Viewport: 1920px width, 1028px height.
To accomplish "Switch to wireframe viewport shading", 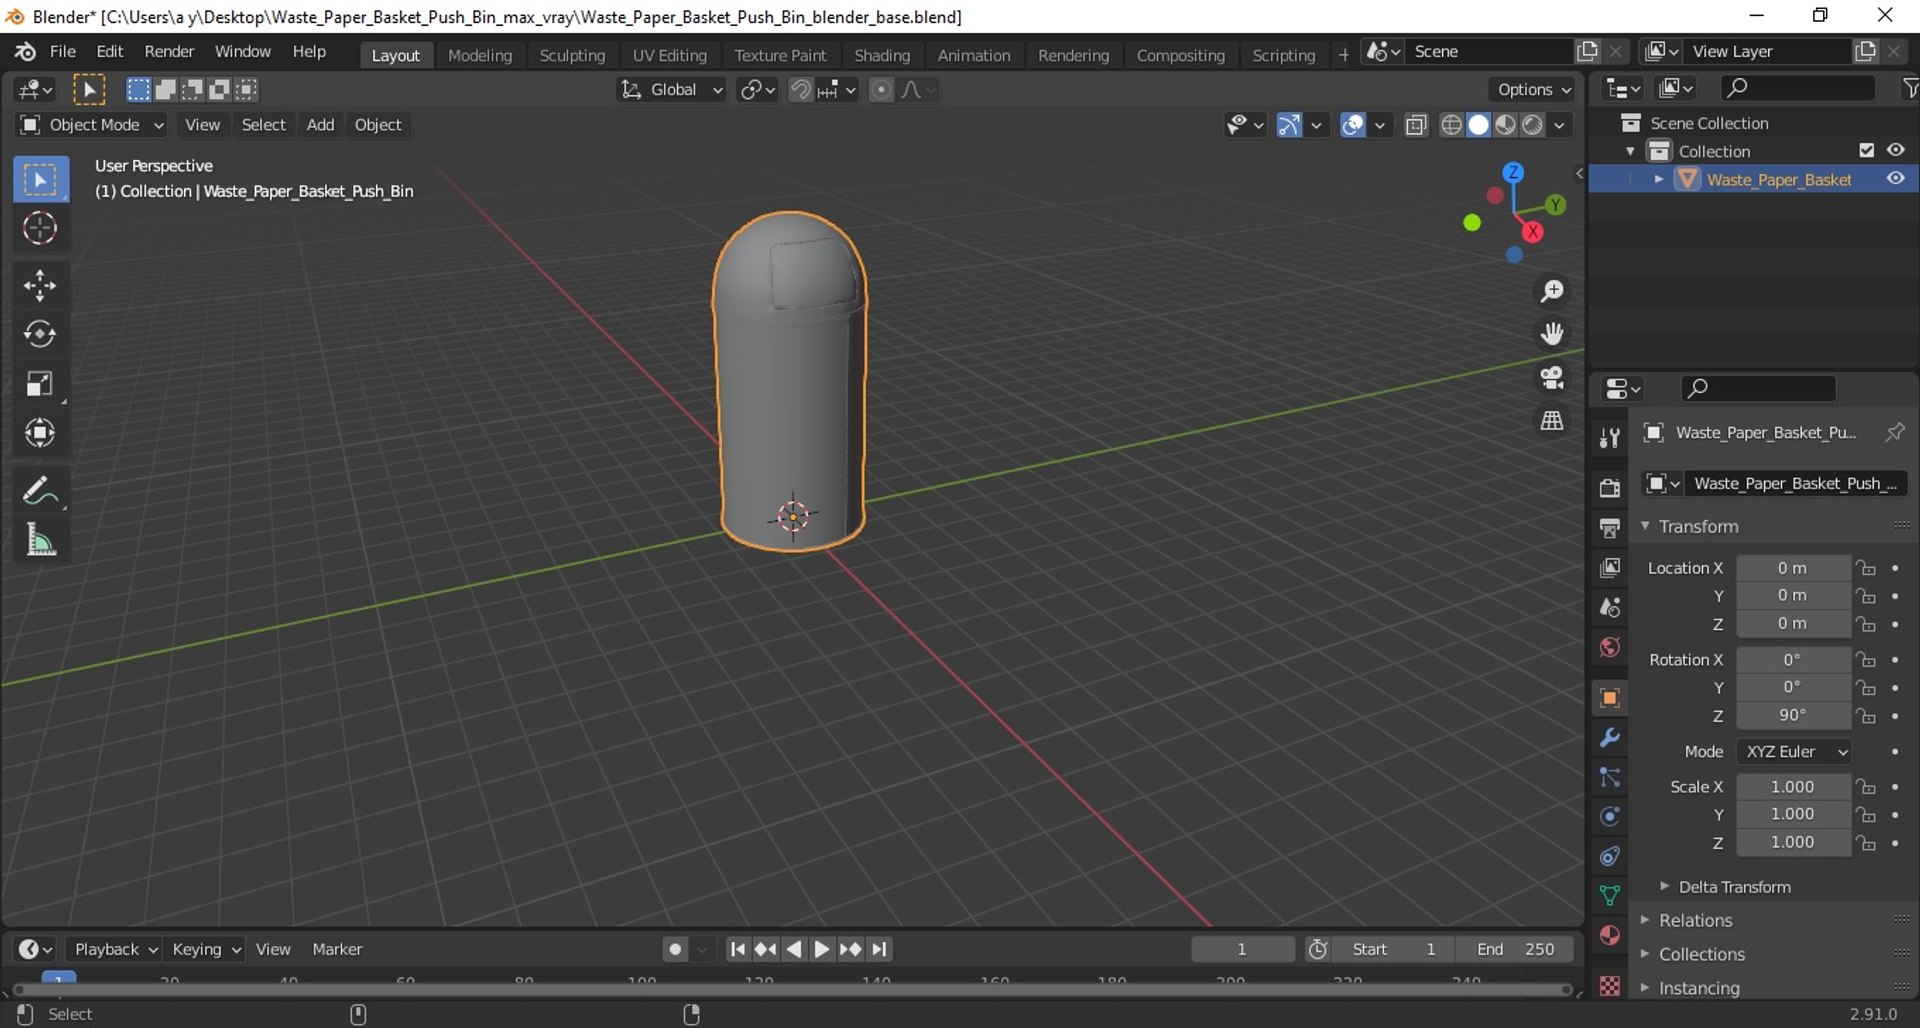I will point(1451,125).
